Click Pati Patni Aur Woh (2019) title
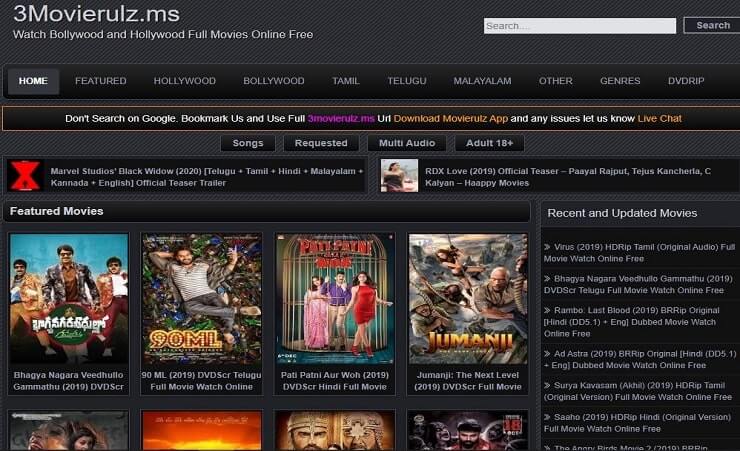The image size is (740, 451). click(335, 381)
